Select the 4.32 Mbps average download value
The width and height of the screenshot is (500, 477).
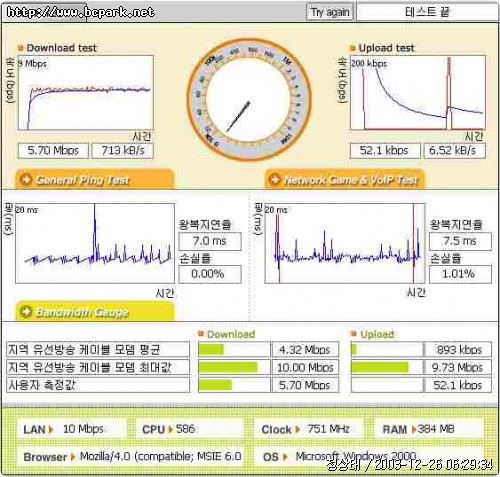305,349
